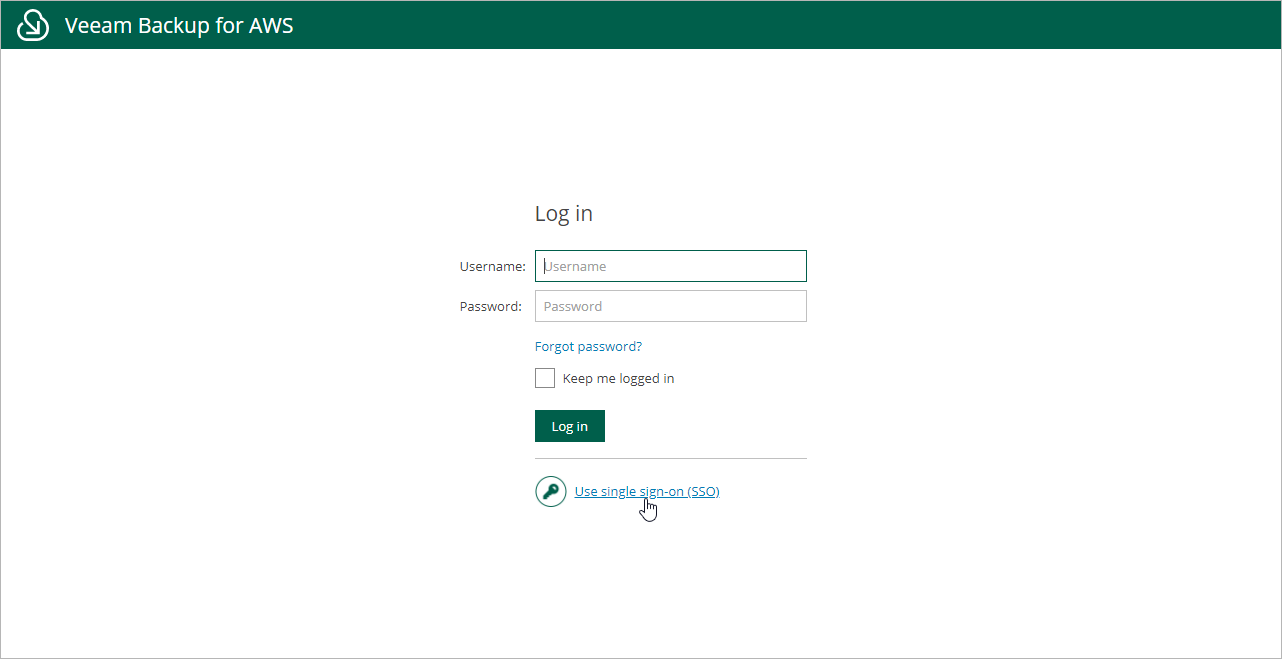Click the Veeam logo icon in header
The image size is (1282, 659).
coord(33,25)
